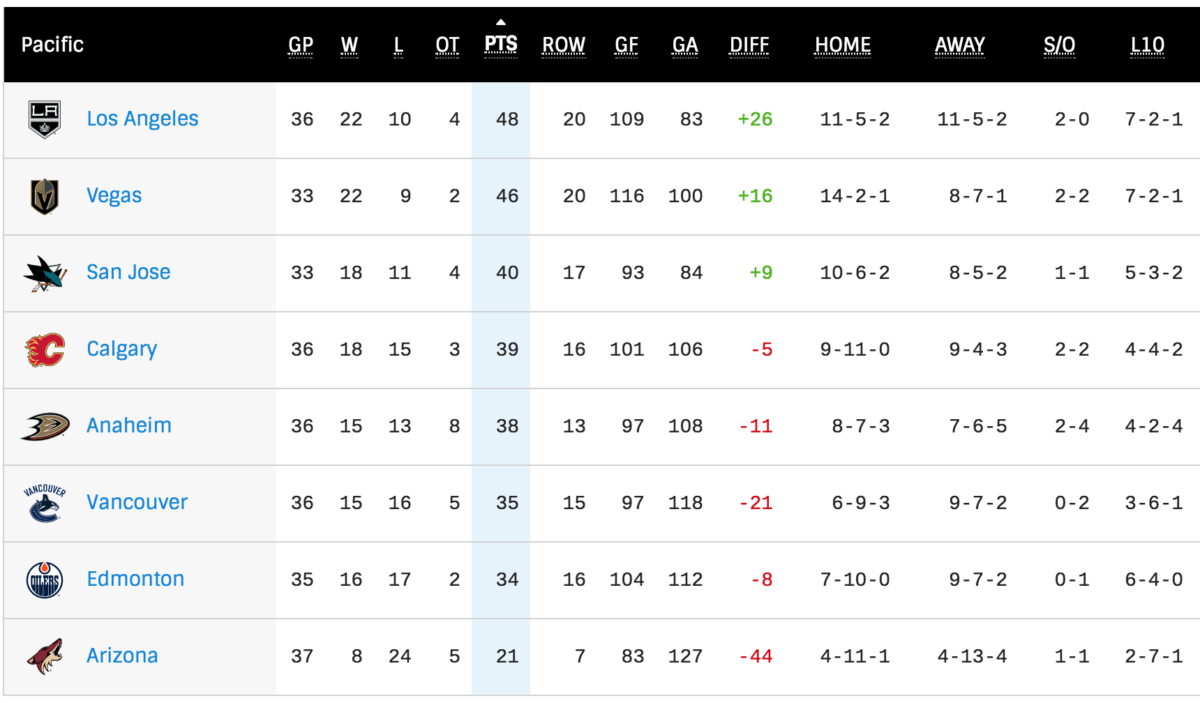Sort table by DIFF column header
The height and width of the screenshot is (703, 1200).
750,45
